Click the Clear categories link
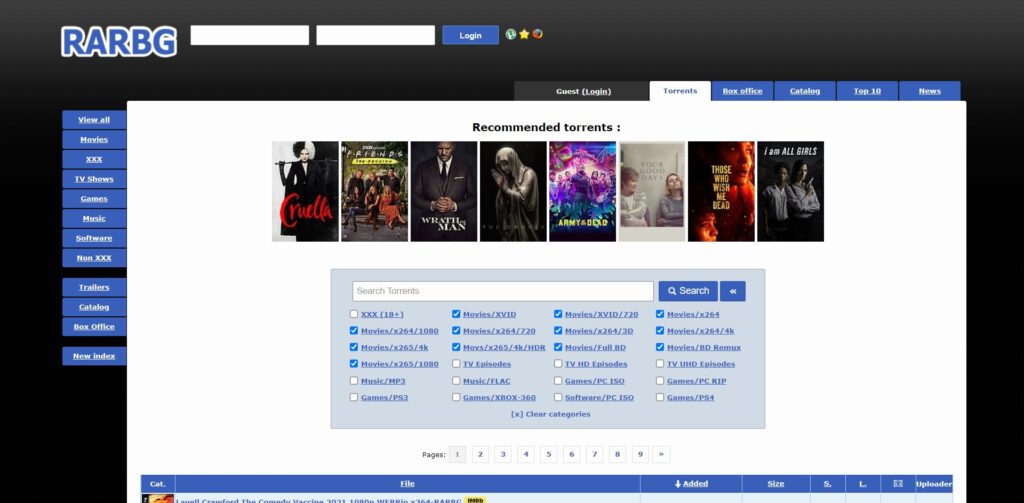Screen dimensions: 1024x503 pyautogui.click(x=551, y=414)
